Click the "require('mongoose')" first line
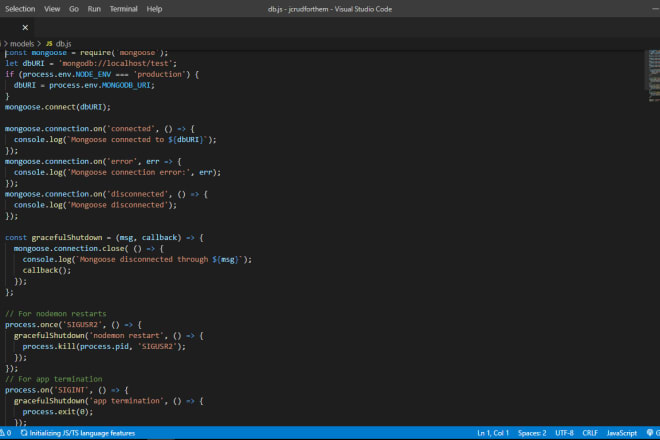This screenshot has width=660, height=440. [86, 53]
